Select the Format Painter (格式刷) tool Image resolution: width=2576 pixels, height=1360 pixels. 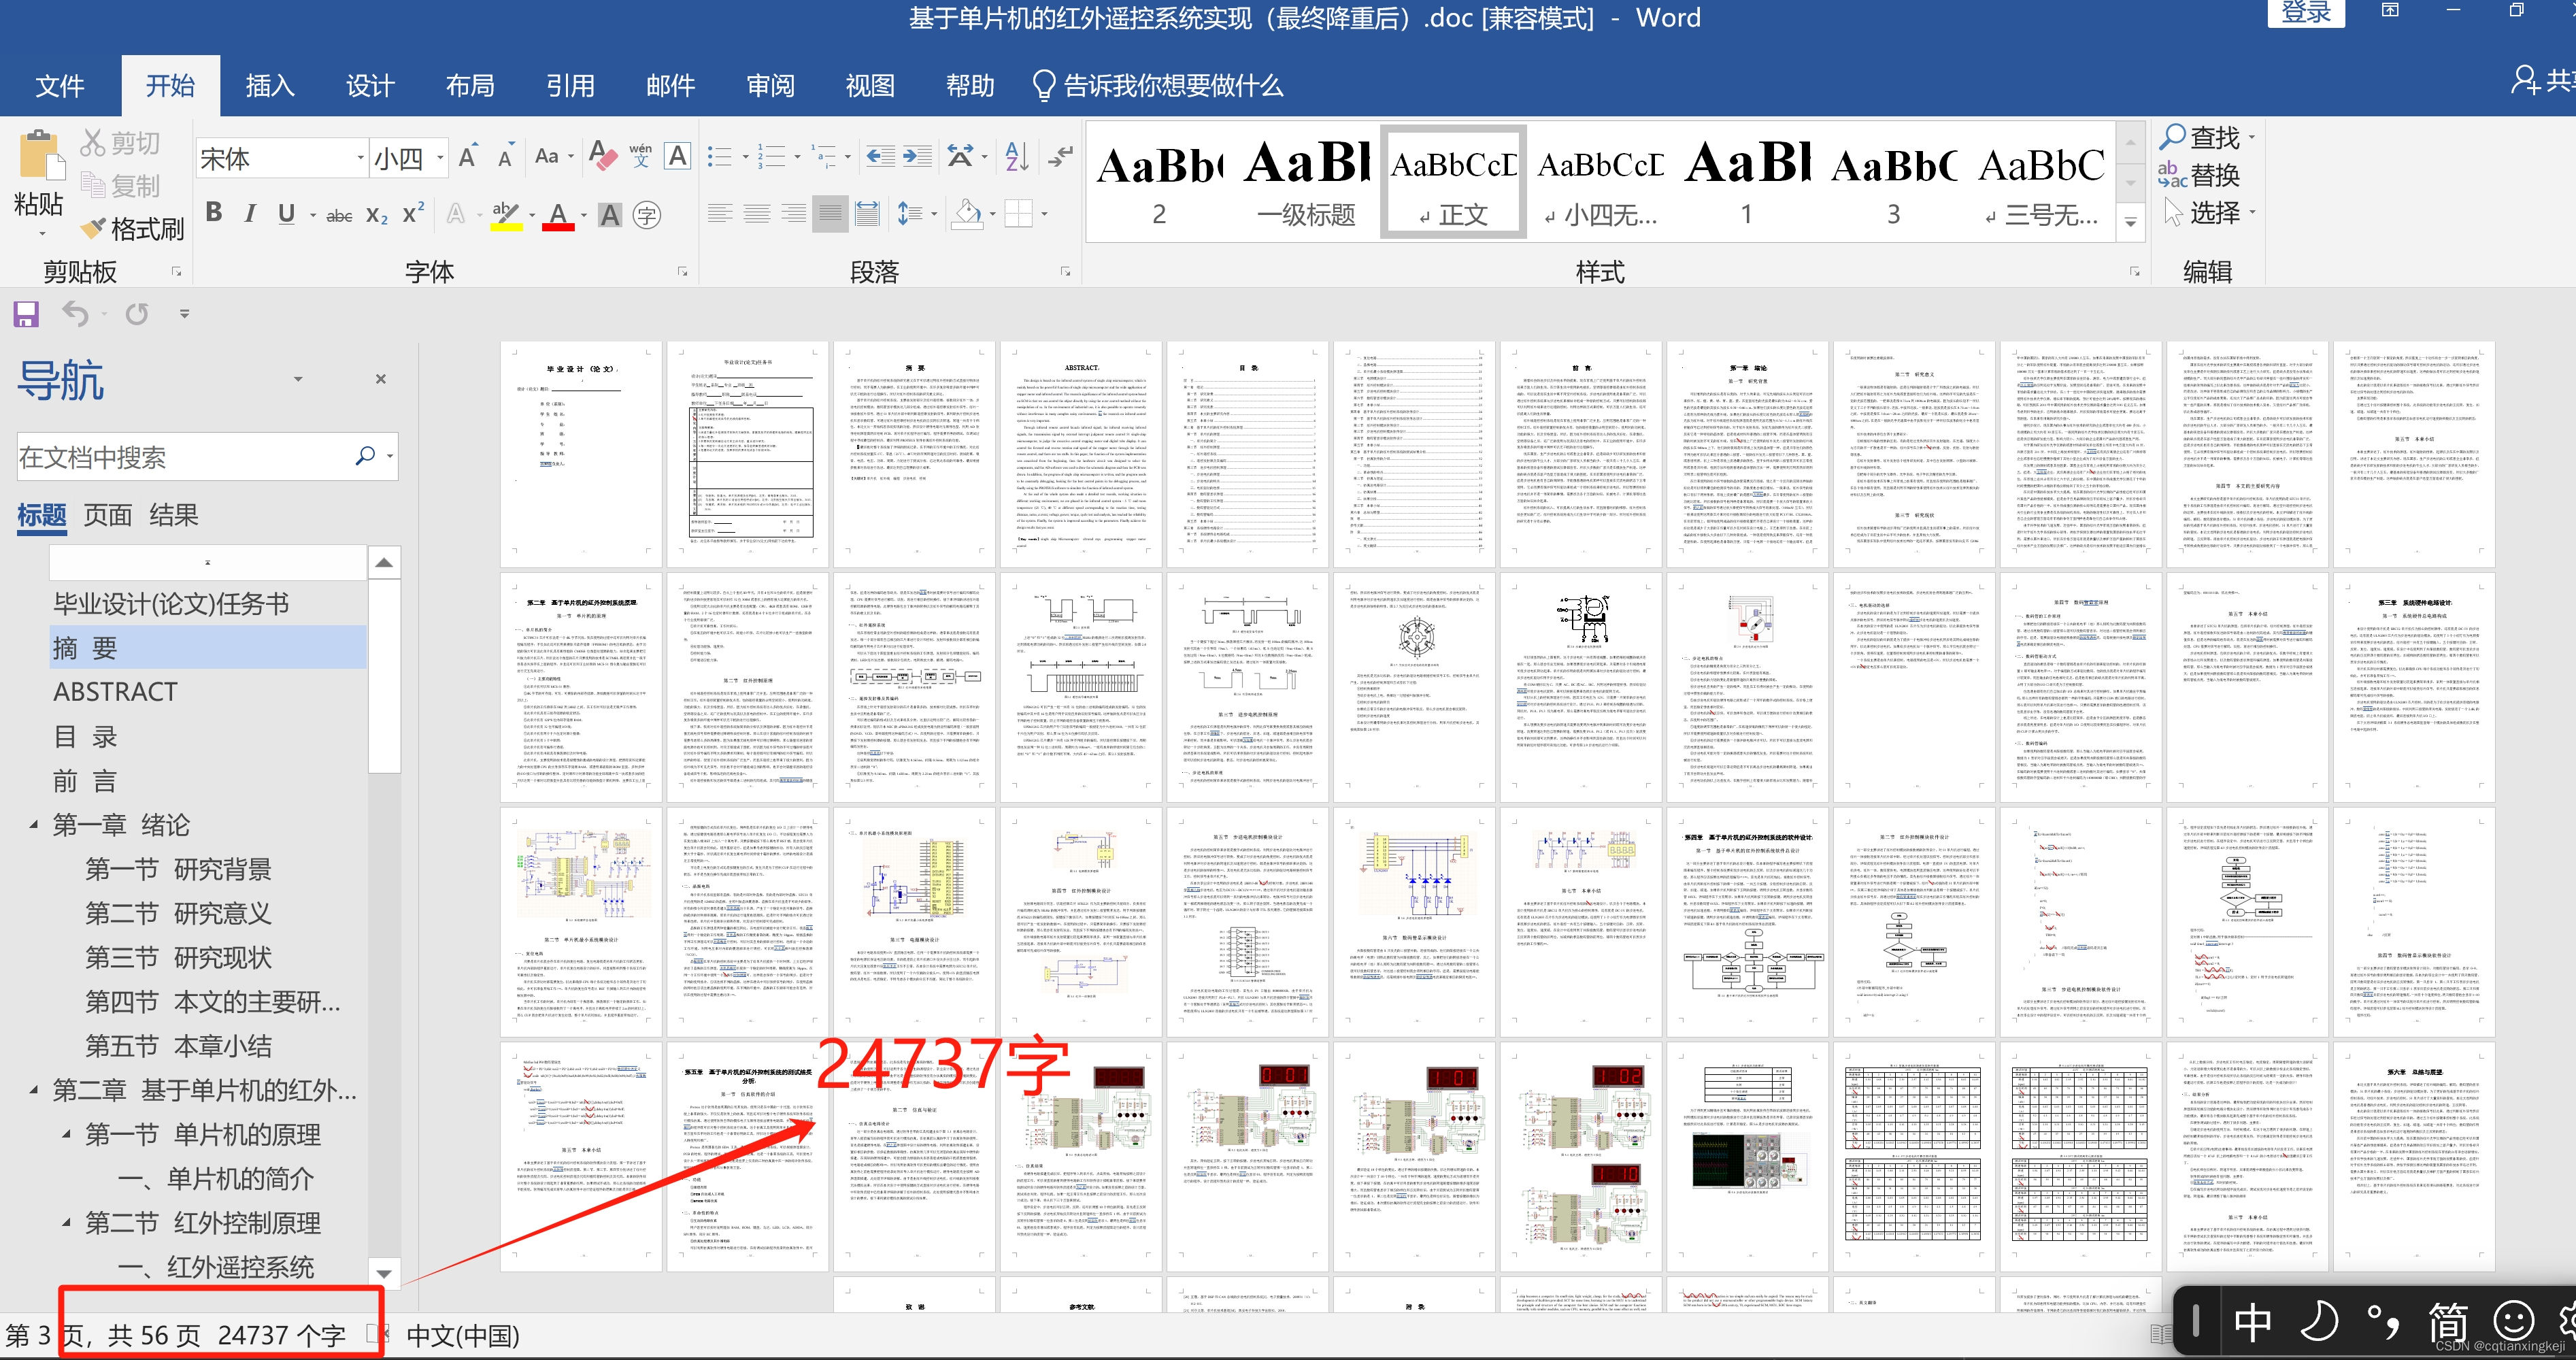133,229
